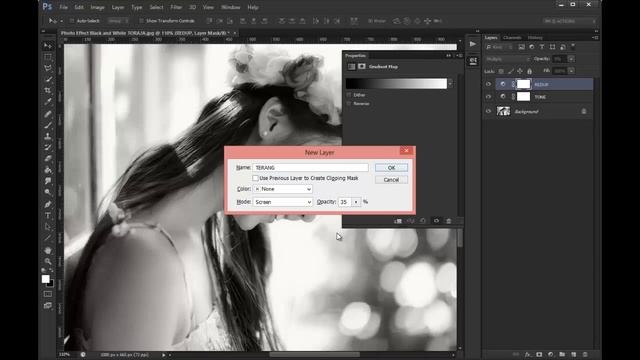
Task: Select the Zoom tool in the toolbox
Action: 48,261
